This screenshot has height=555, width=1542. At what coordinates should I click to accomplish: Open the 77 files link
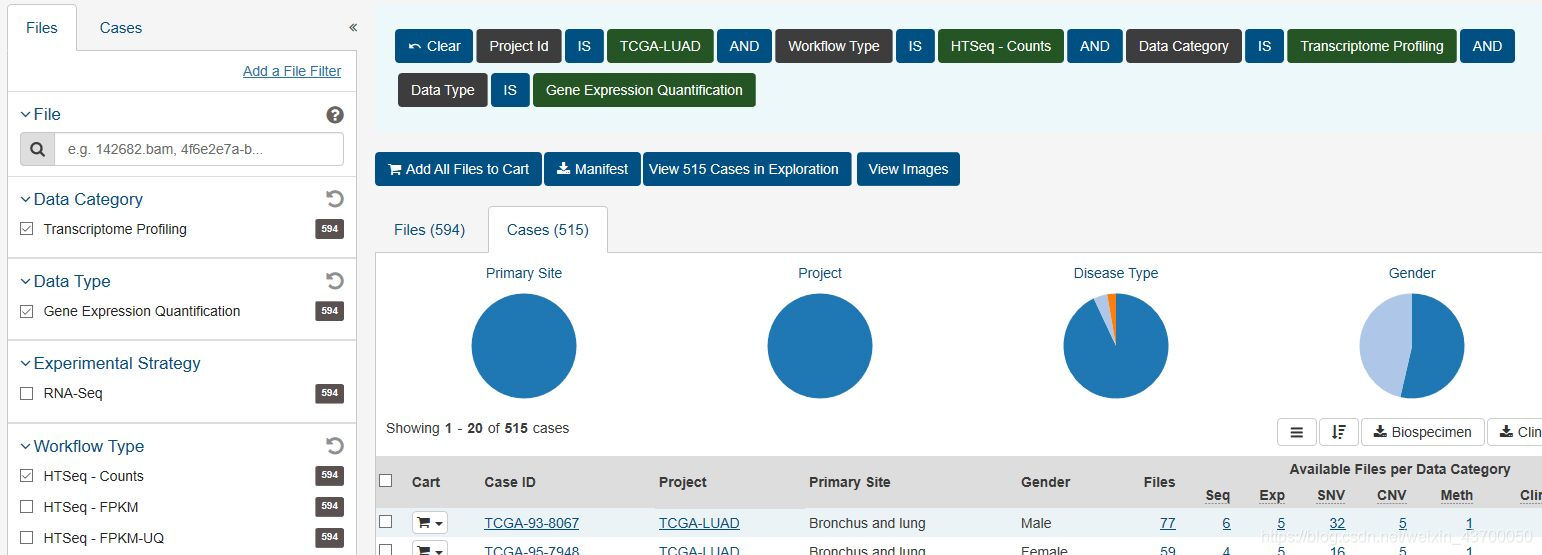coord(1167,523)
